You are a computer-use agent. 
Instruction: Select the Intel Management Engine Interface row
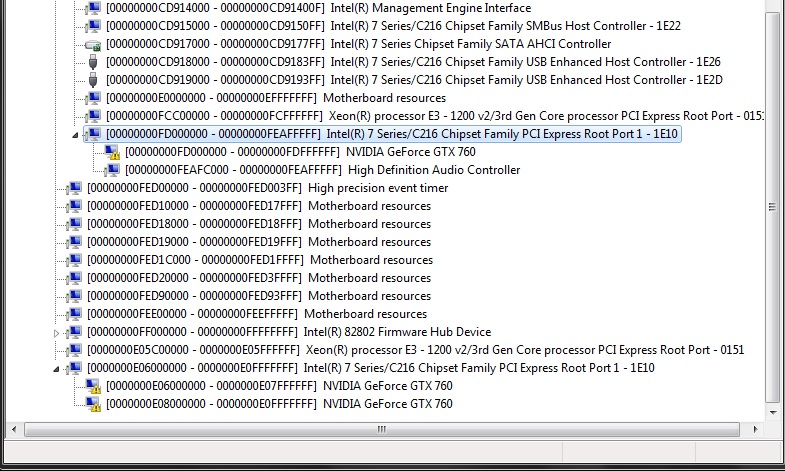point(318,8)
